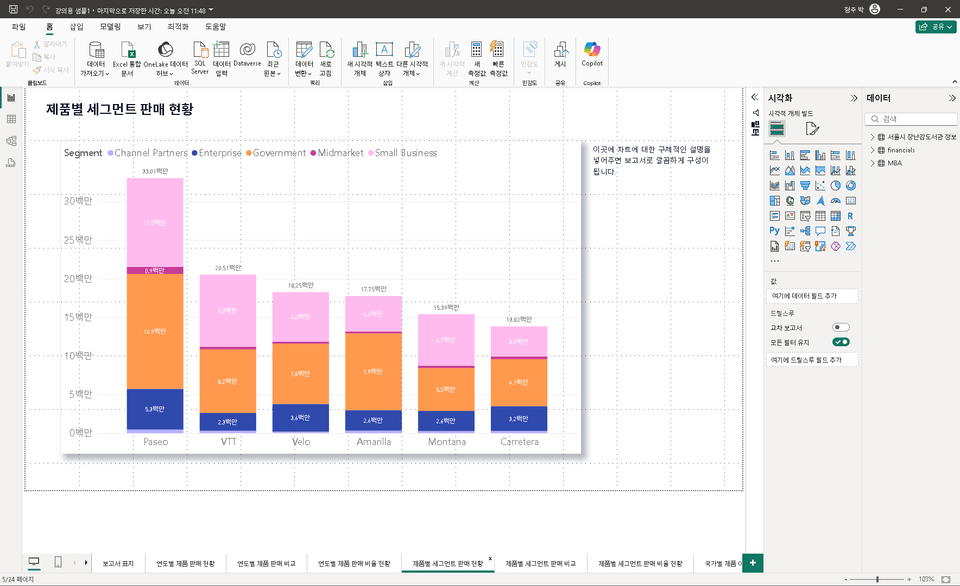Open OneLake 데이터 허브 dropdown
The width and height of the screenshot is (960, 586).
tap(165, 59)
